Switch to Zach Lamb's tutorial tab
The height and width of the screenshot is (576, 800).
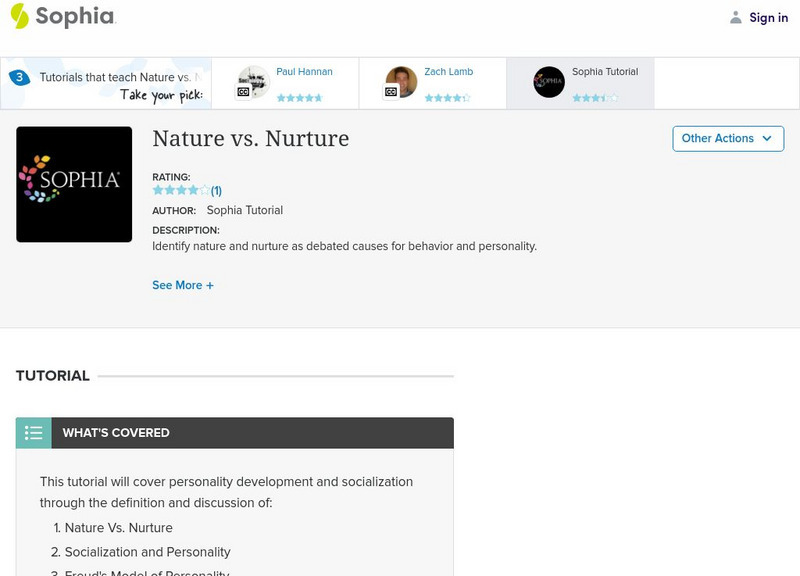[448, 72]
